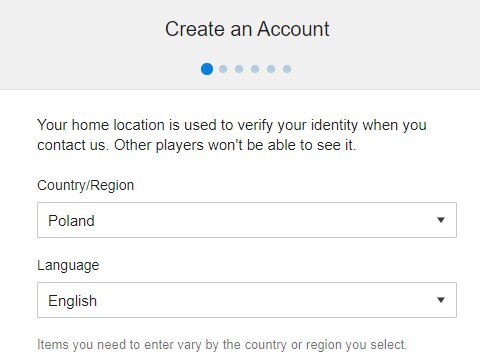Screen dimensions: 480x363
Task: Click the Language dropdown arrow
Action: (441, 300)
